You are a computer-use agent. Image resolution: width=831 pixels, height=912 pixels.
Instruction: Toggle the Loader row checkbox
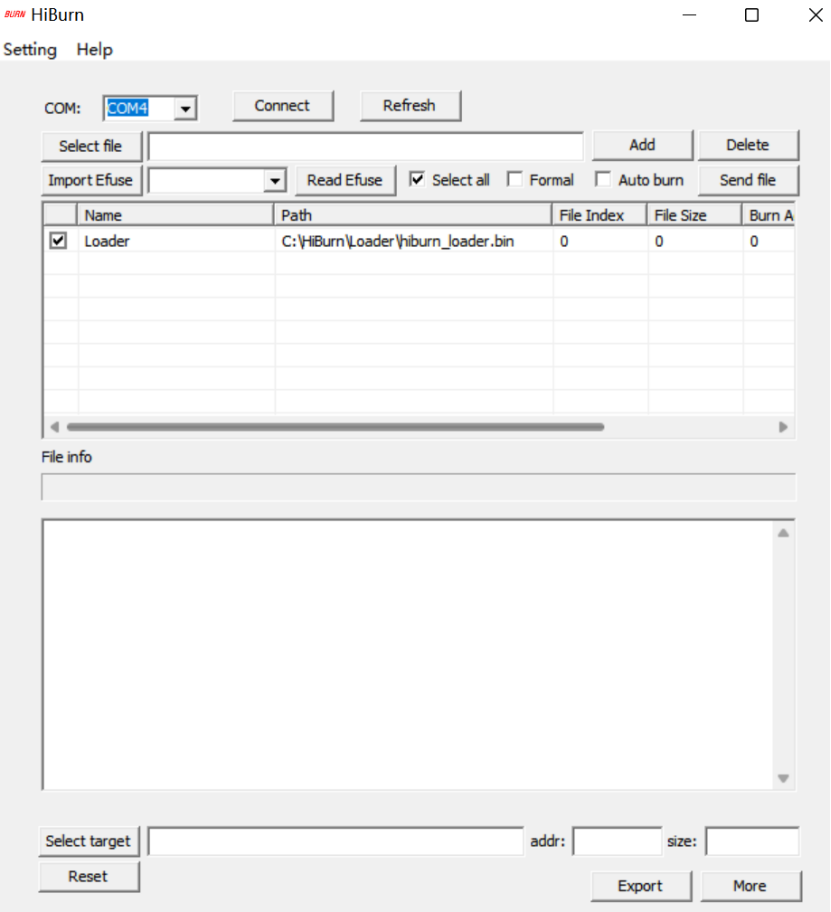click(x=58, y=240)
